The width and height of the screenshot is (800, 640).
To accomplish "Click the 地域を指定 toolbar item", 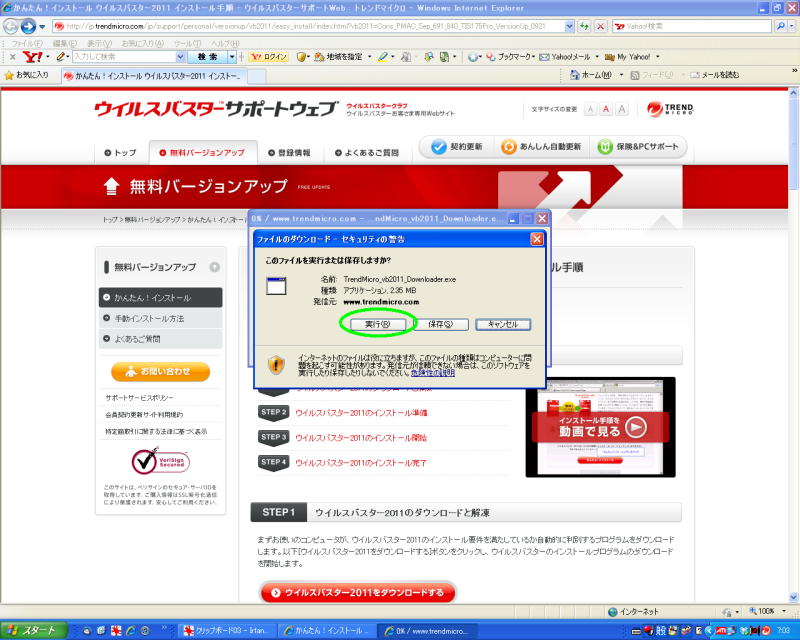I will click(x=339, y=57).
